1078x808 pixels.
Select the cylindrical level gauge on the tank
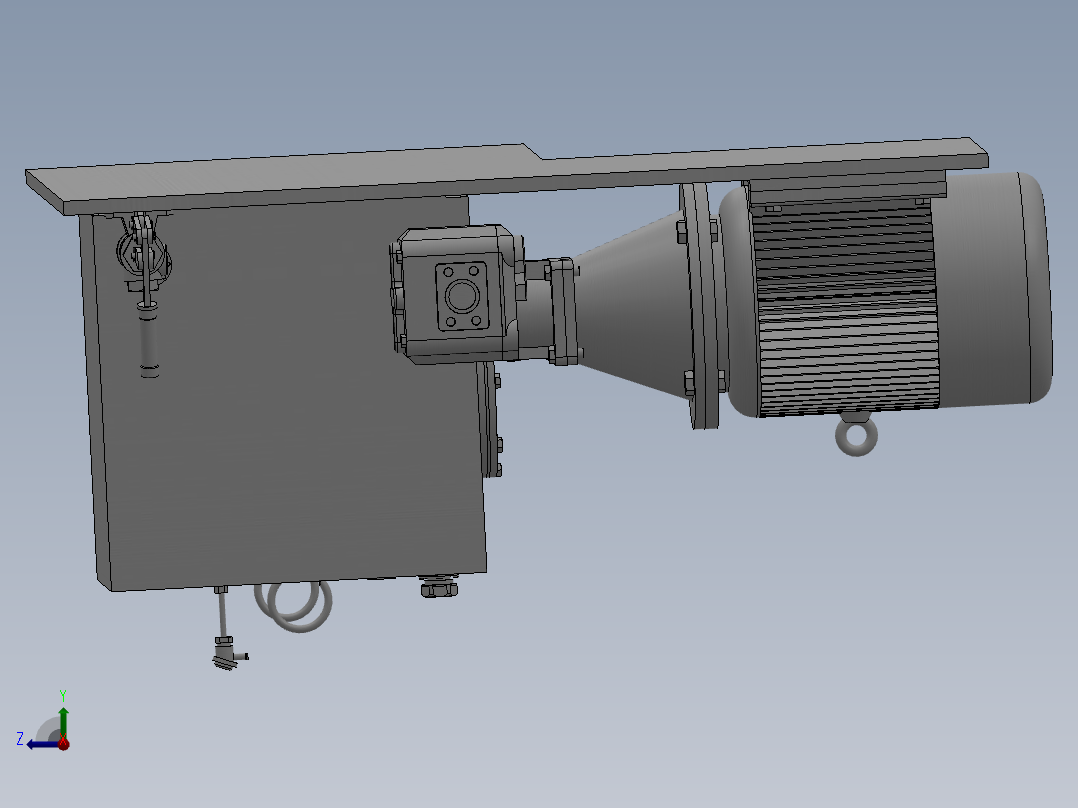pos(148,339)
